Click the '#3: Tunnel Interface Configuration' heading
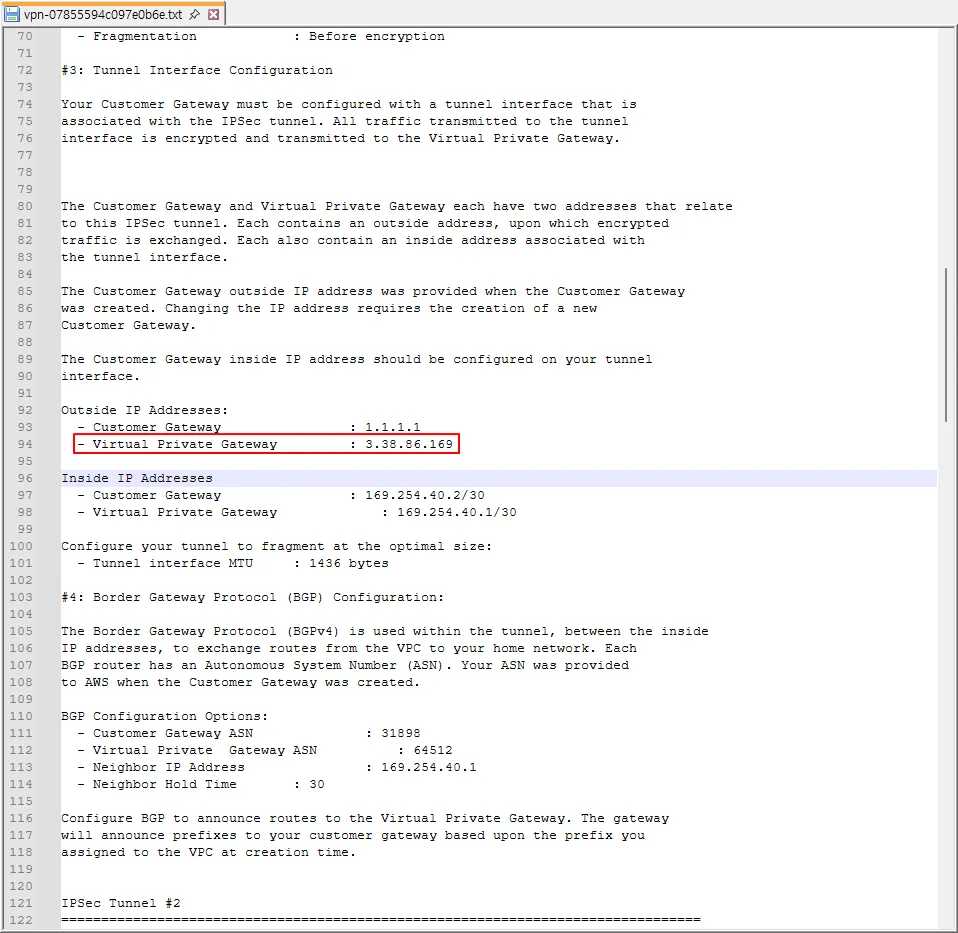This screenshot has height=933, width=958. [x=196, y=70]
